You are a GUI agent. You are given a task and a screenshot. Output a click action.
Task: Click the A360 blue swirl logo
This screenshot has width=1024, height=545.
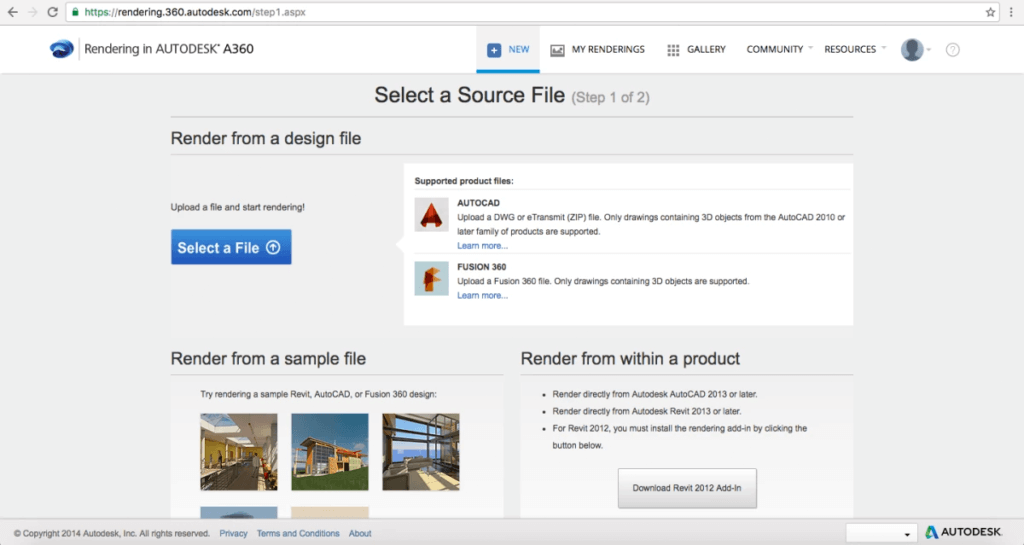click(62, 49)
